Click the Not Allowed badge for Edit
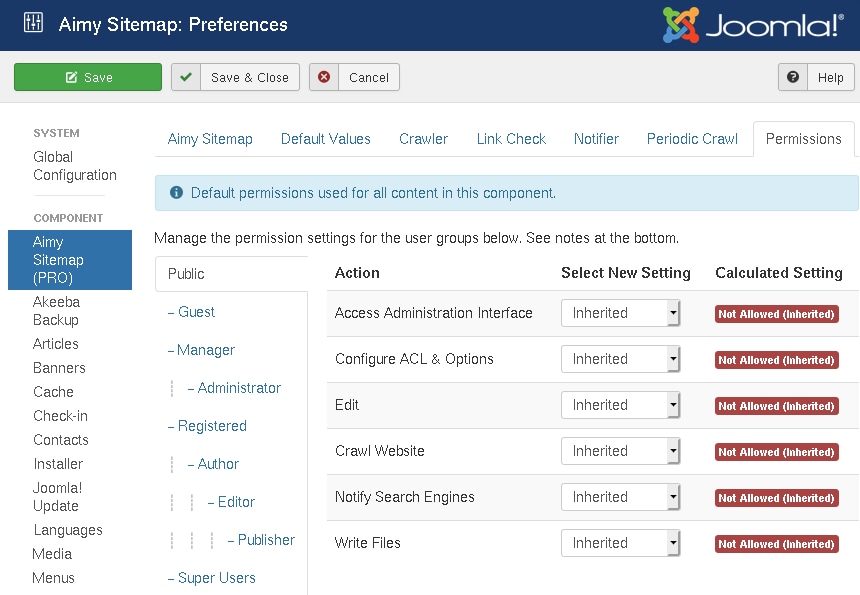The image size is (860, 595). 777,406
